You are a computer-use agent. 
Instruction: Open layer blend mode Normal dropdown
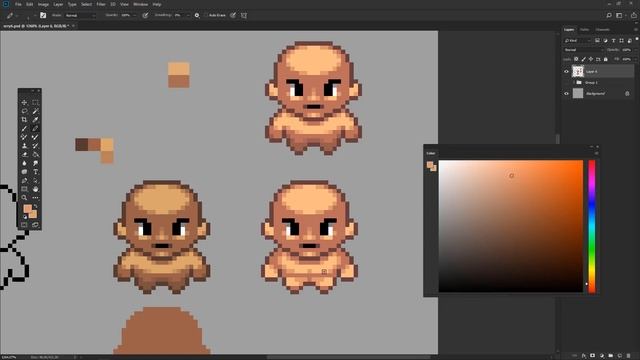(x=583, y=50)
